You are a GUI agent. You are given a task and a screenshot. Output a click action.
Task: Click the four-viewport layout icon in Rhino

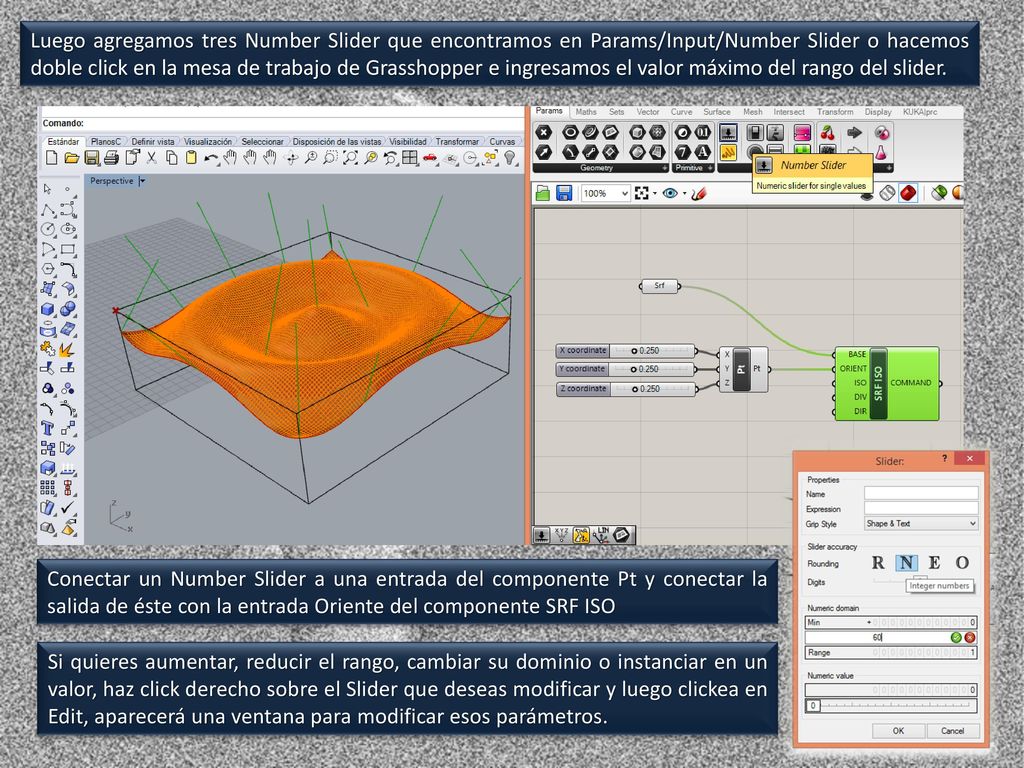(x=409, y=157)
